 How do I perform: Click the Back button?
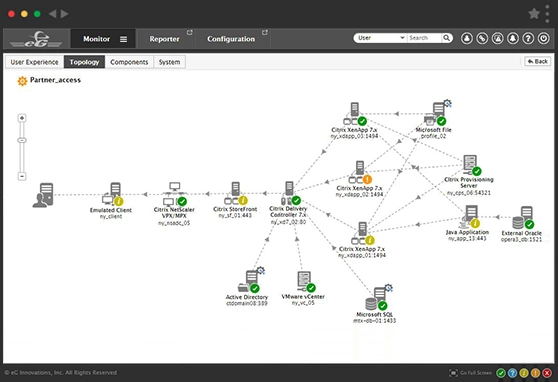pos(537,61)
